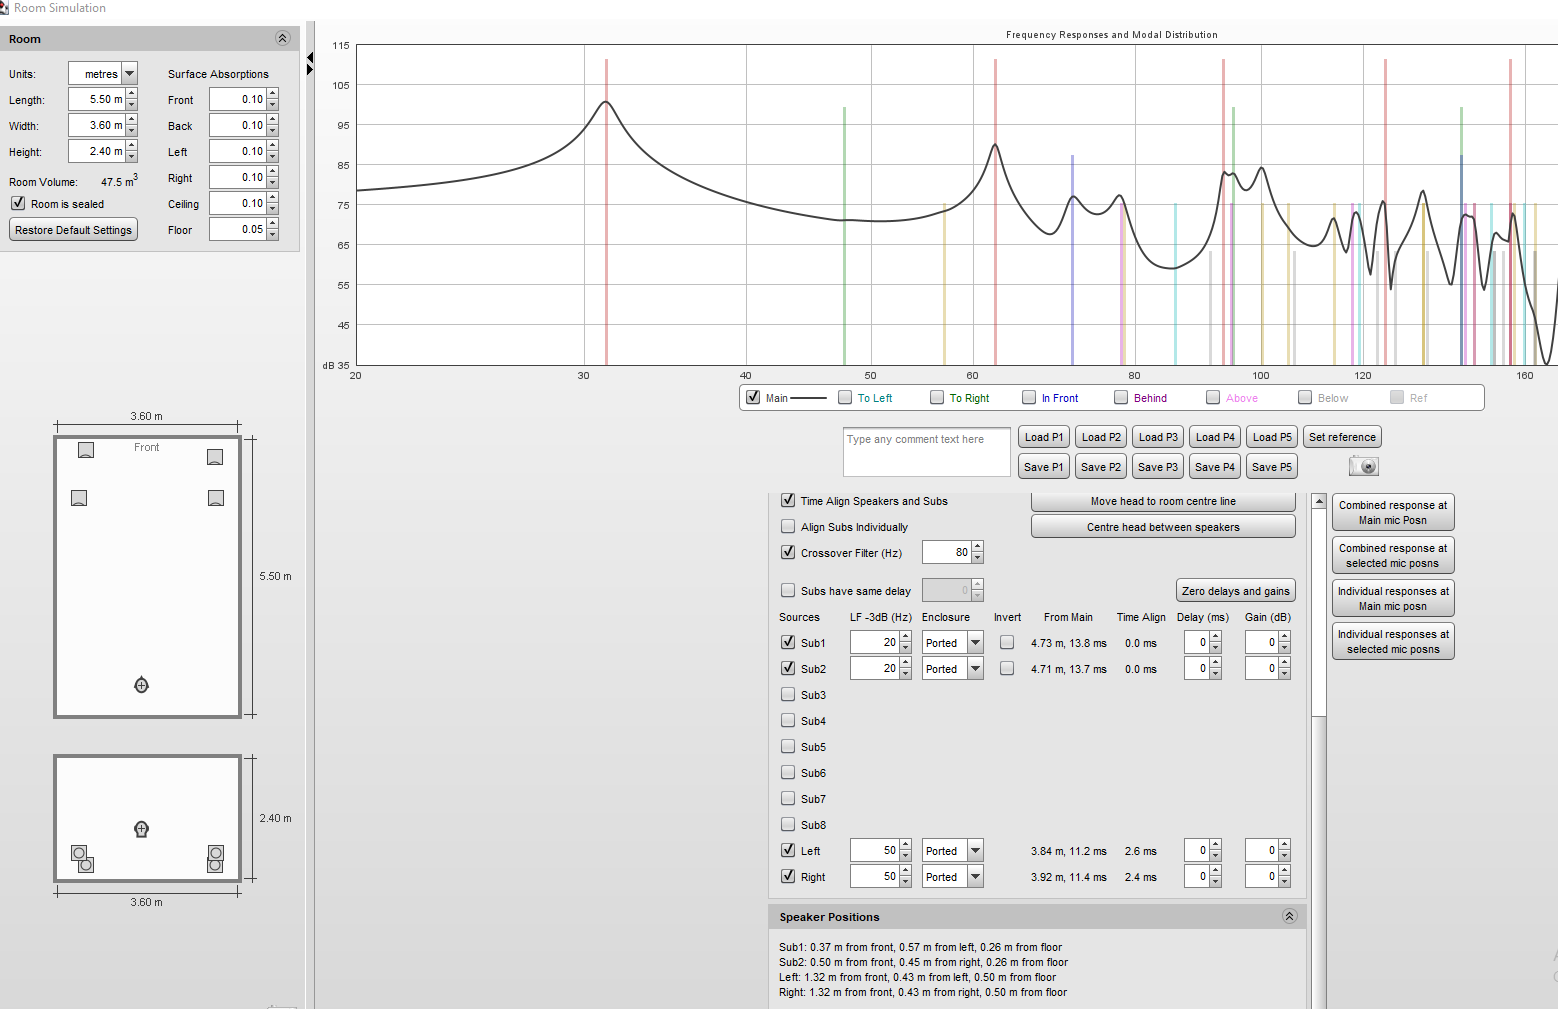Click the Left speaker LF -3dB field
The image size is (1558, 1009).
[x=875, y=851]
